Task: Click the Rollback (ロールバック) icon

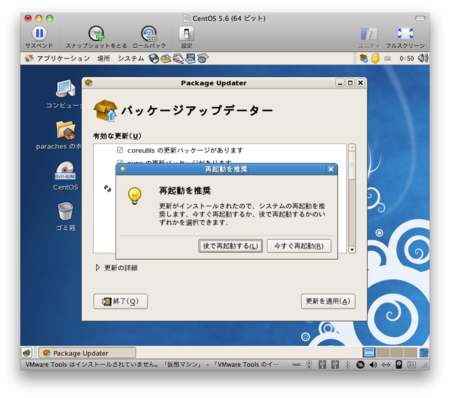Action: tap(149, 34)
